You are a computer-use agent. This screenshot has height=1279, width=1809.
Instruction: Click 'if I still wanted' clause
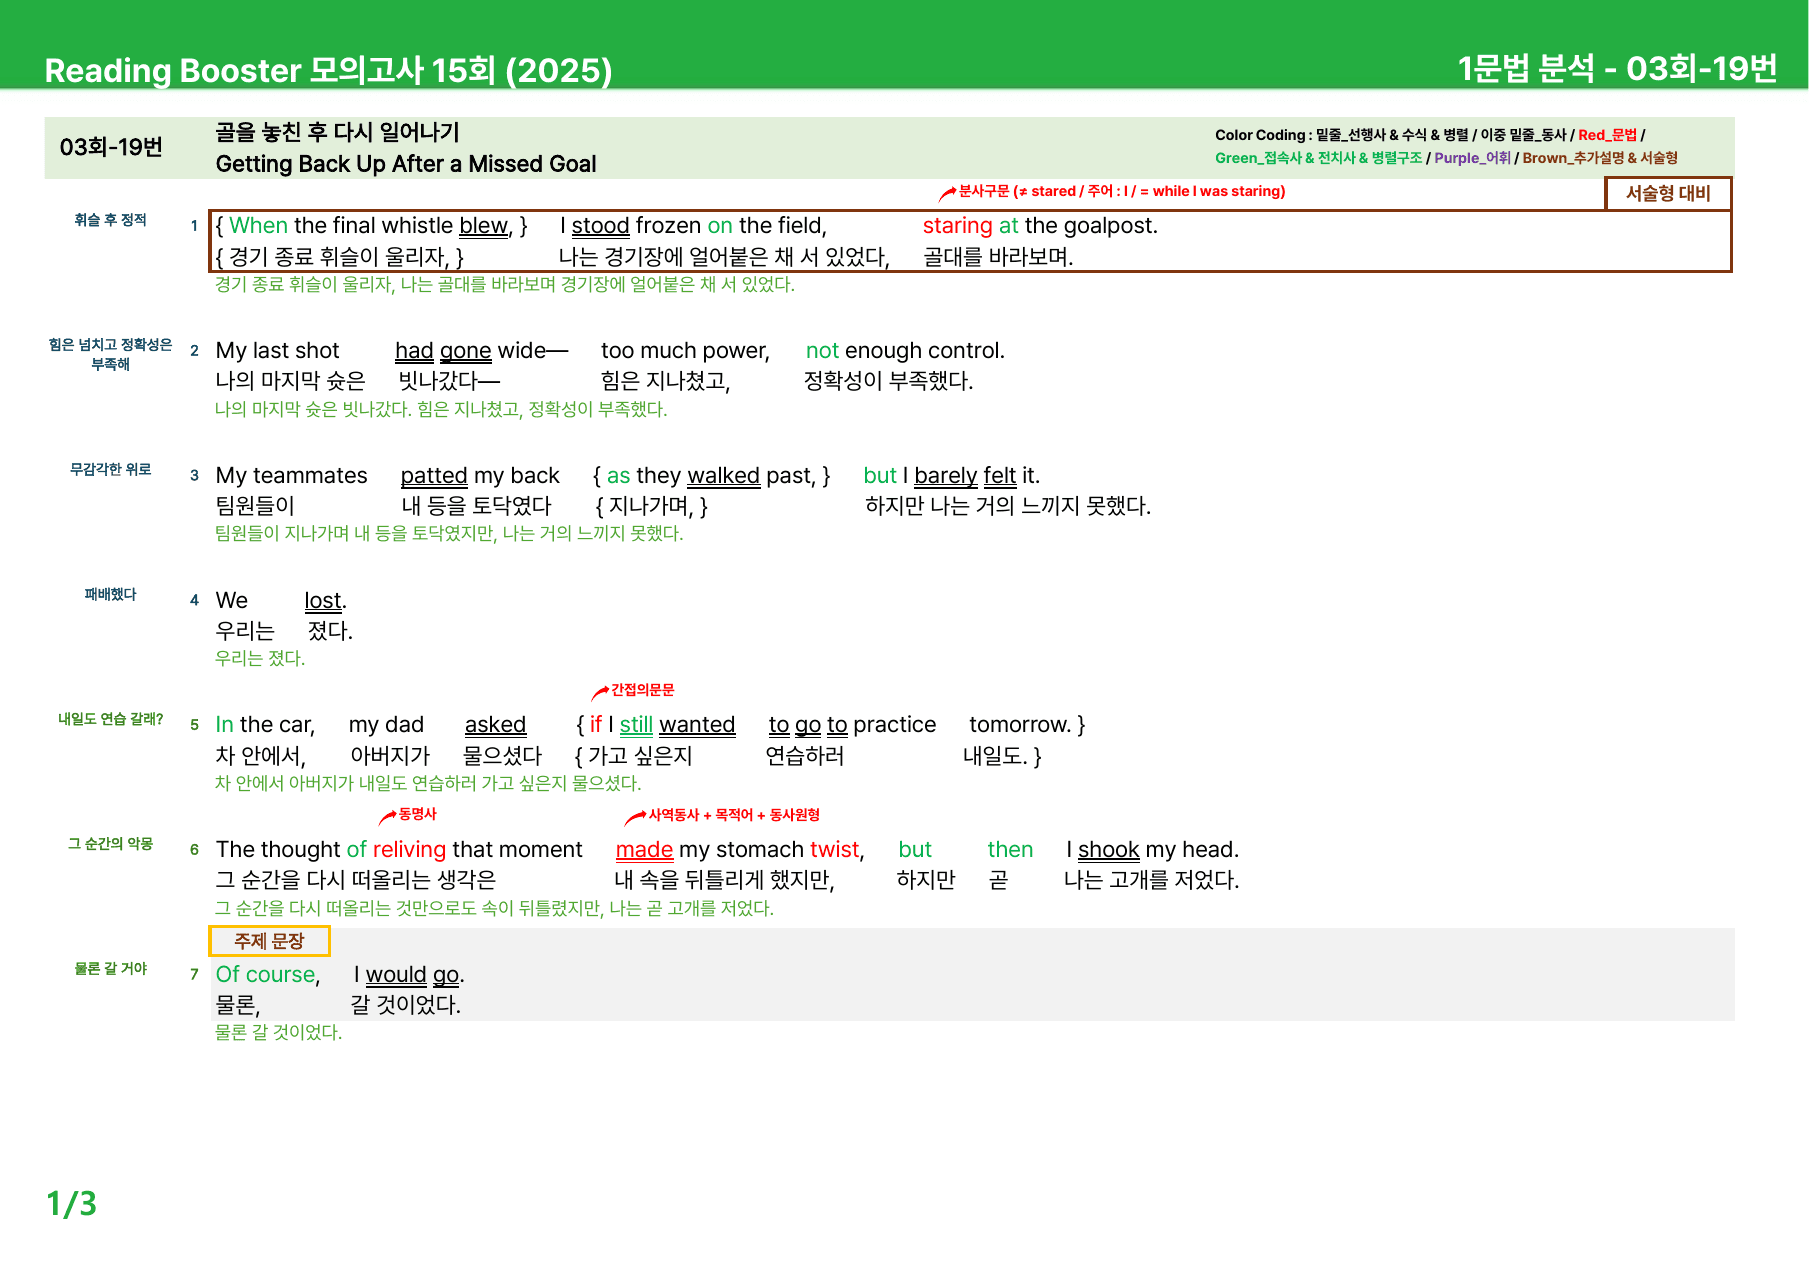(662, 725)
